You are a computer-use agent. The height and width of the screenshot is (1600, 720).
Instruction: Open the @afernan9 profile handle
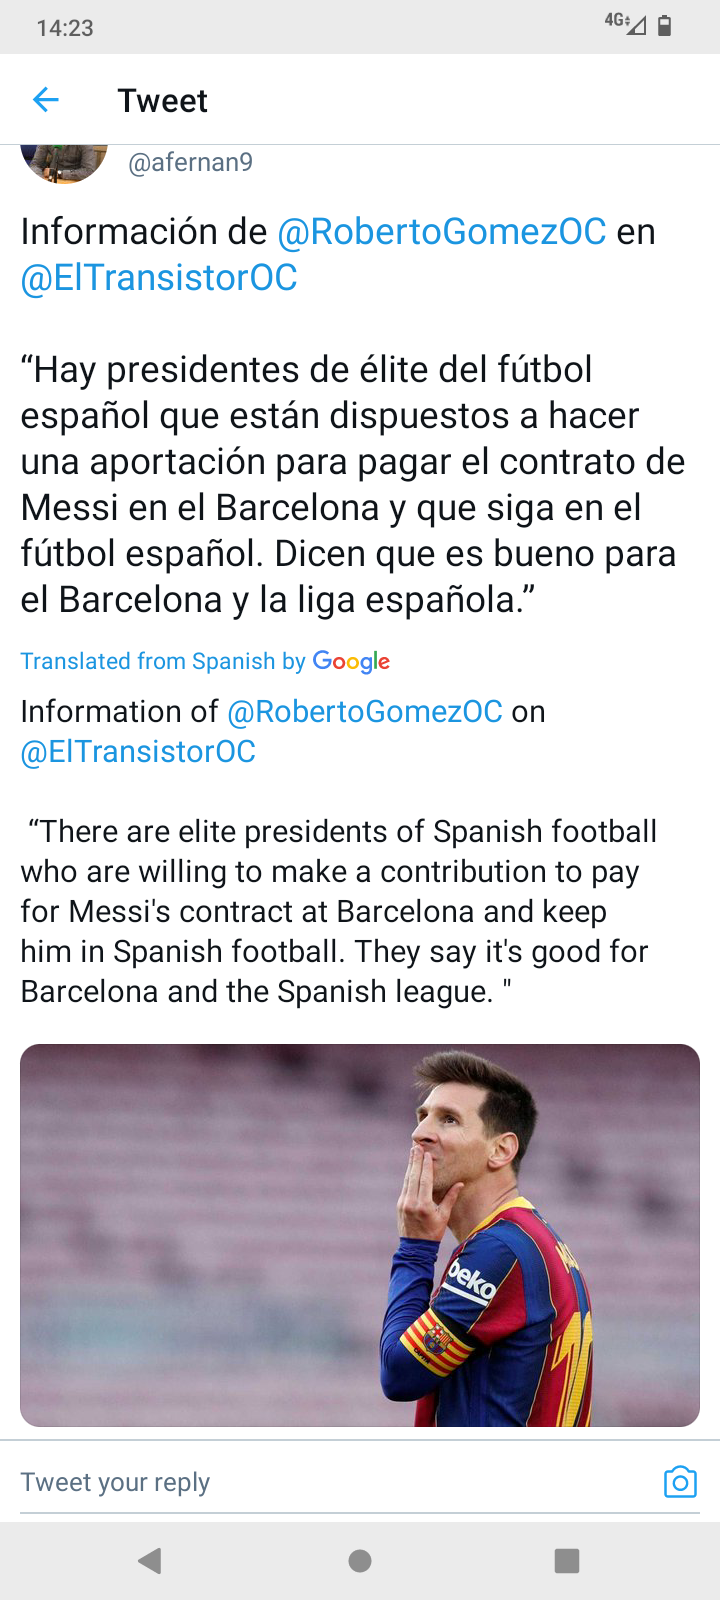point(190,162)
